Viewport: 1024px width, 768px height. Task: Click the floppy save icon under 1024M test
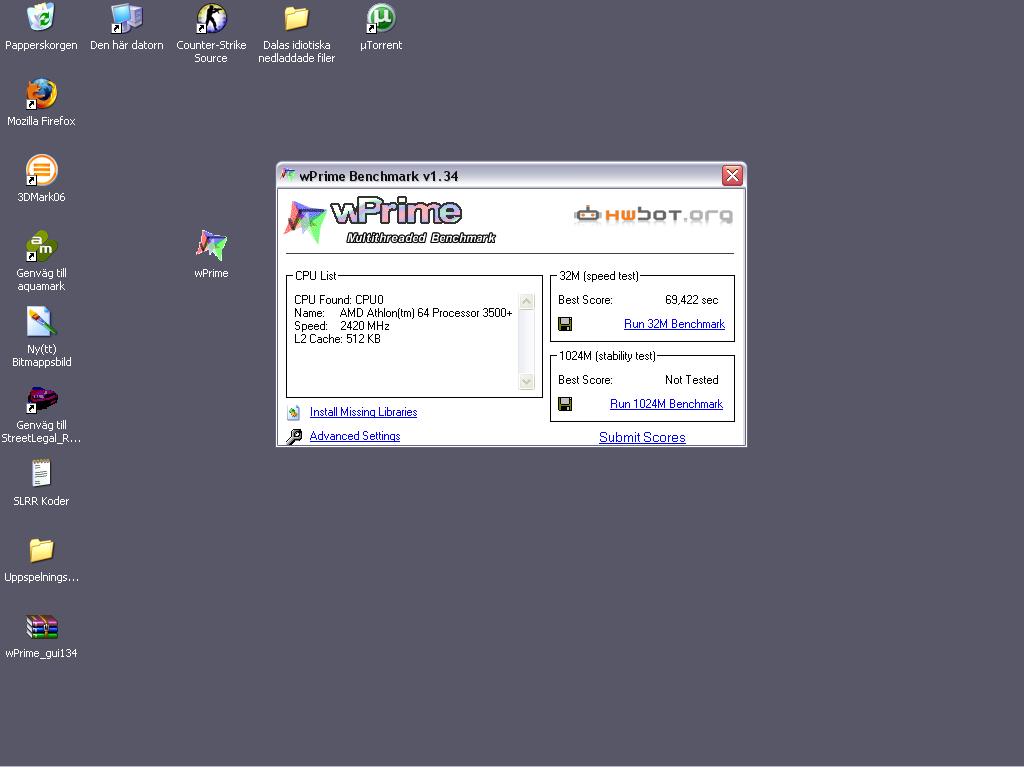pyautogui.click(x=565, y=404)
